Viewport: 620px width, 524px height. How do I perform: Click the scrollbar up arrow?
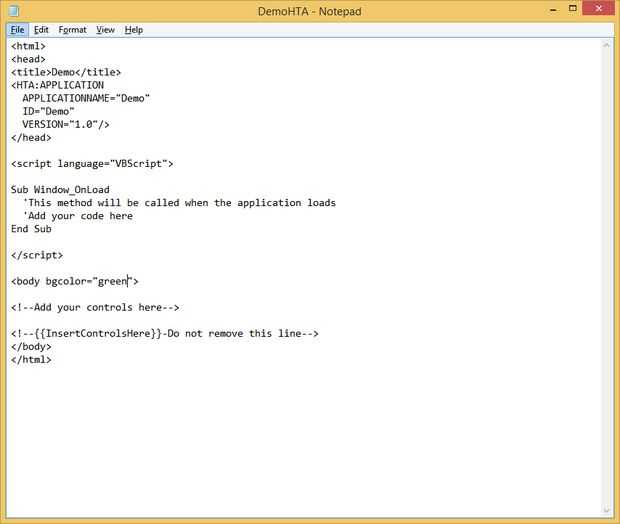click(606, 45)
